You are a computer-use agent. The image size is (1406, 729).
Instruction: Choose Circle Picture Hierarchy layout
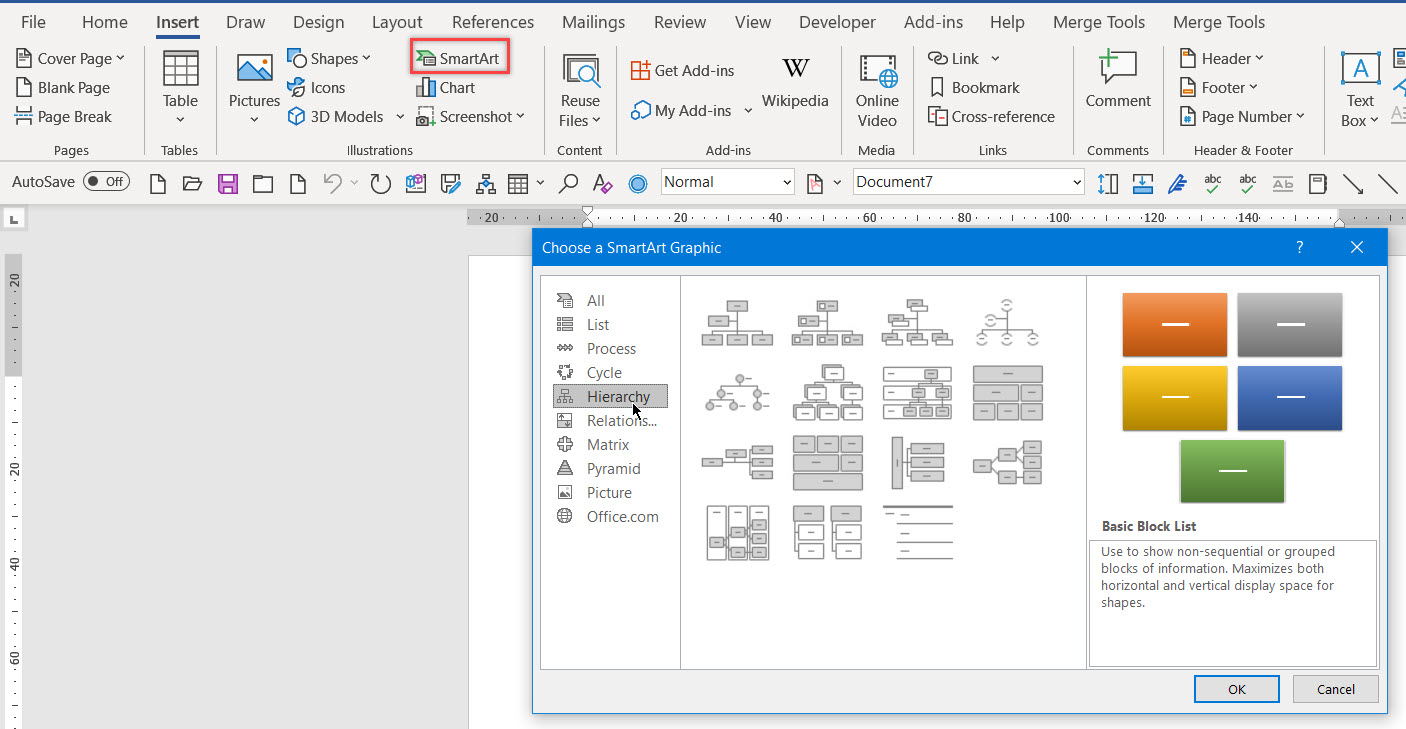tap(738, 392)
